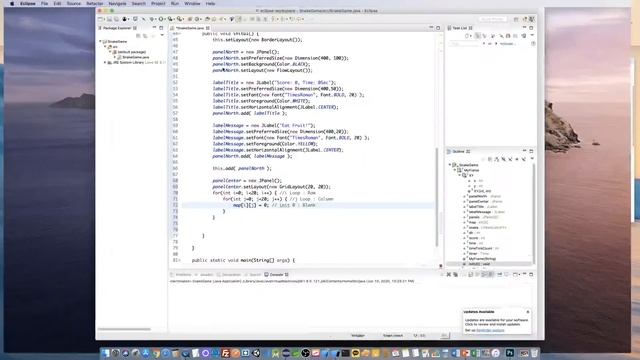Open the Run menu
The height and width of the screenshot is (360, 640).
point(175,4)
